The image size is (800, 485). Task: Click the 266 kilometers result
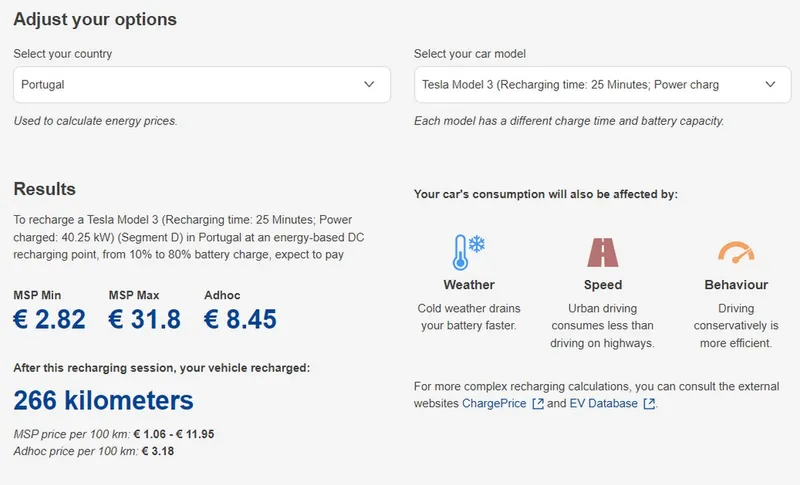pos(103,401)
